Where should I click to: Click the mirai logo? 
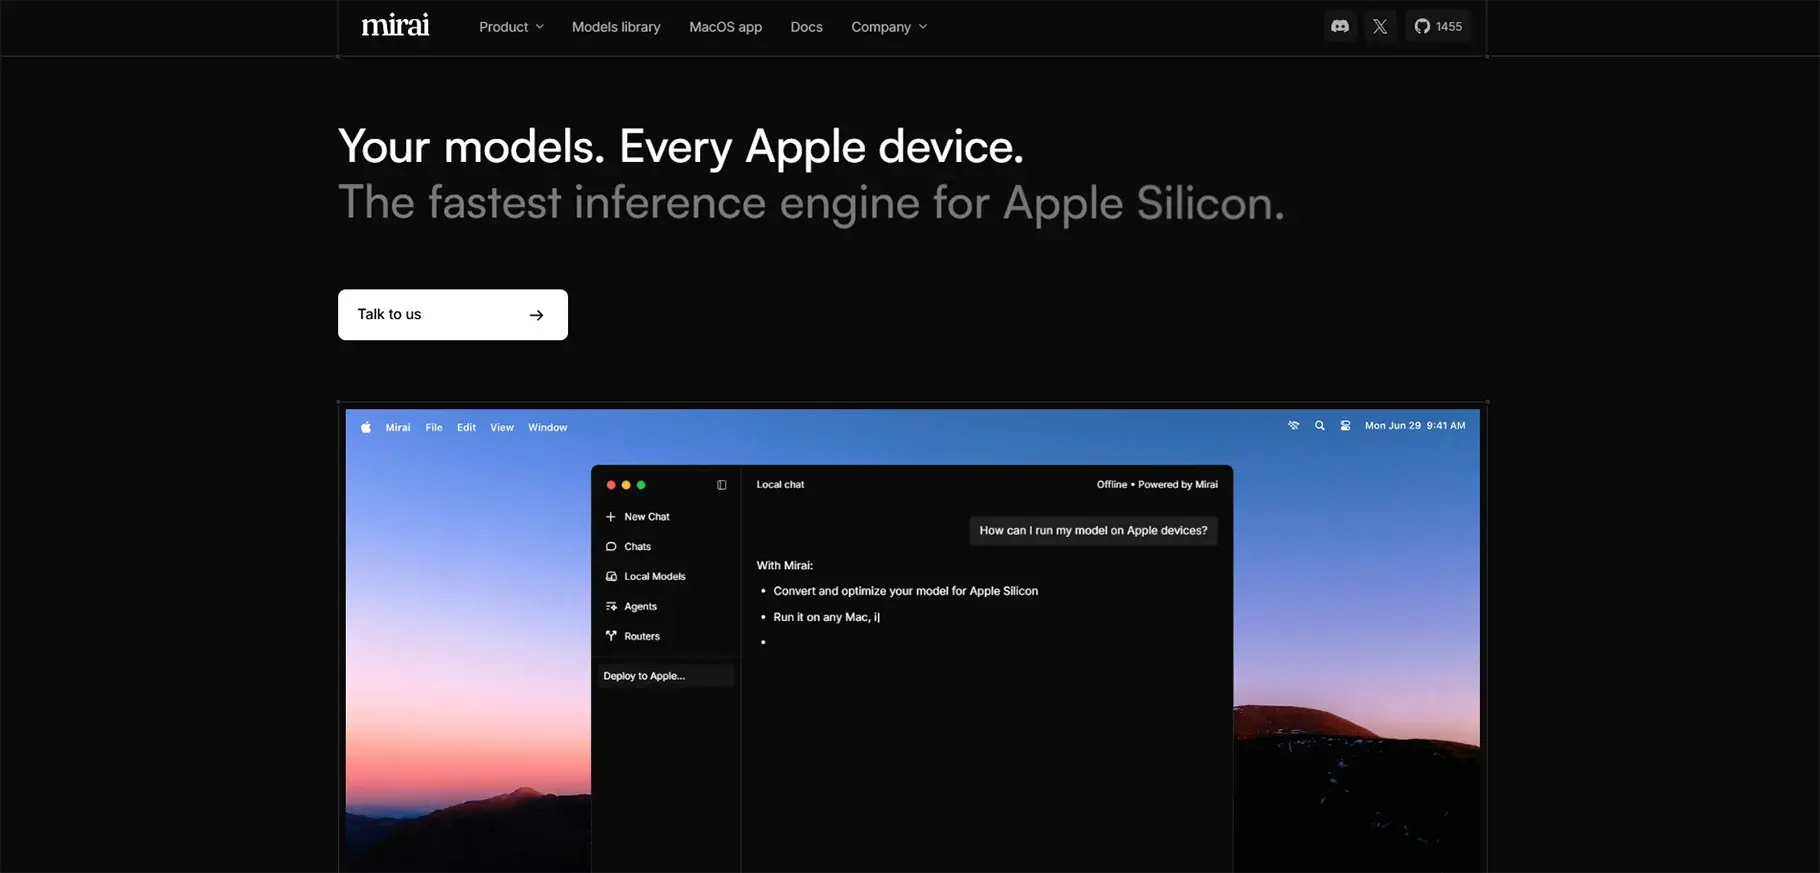coord(395,25)
